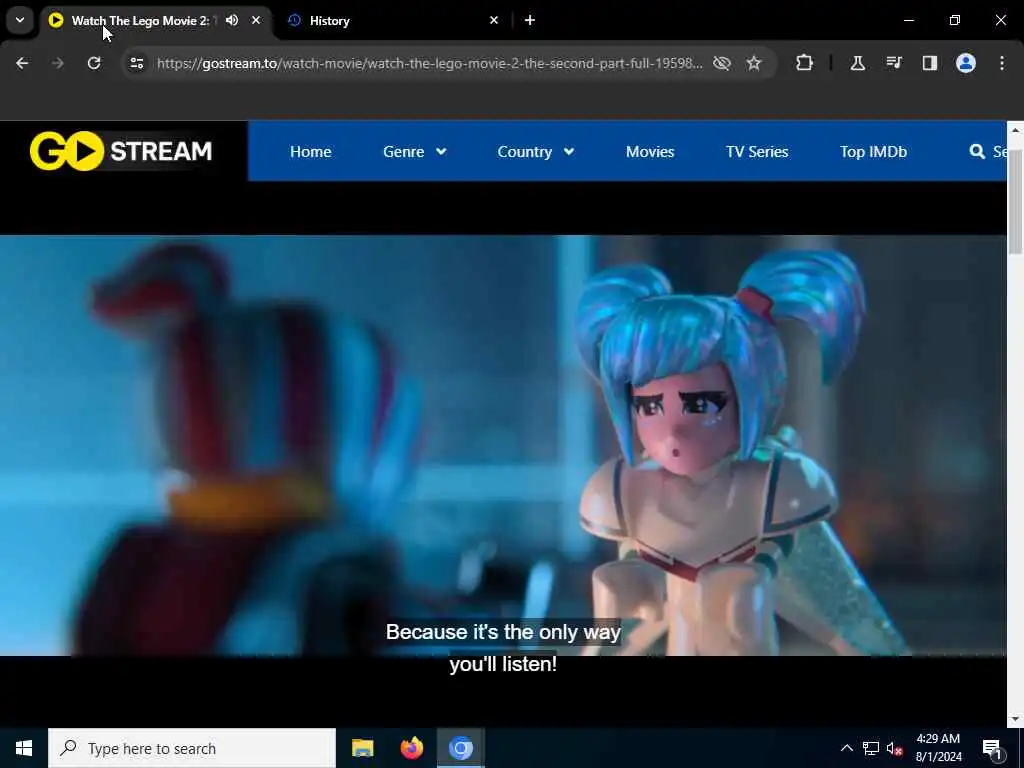The width and height of the screenshot is (1024, 768).
Task: Open the Windows Start menu
Action: [x=24, y=748]
